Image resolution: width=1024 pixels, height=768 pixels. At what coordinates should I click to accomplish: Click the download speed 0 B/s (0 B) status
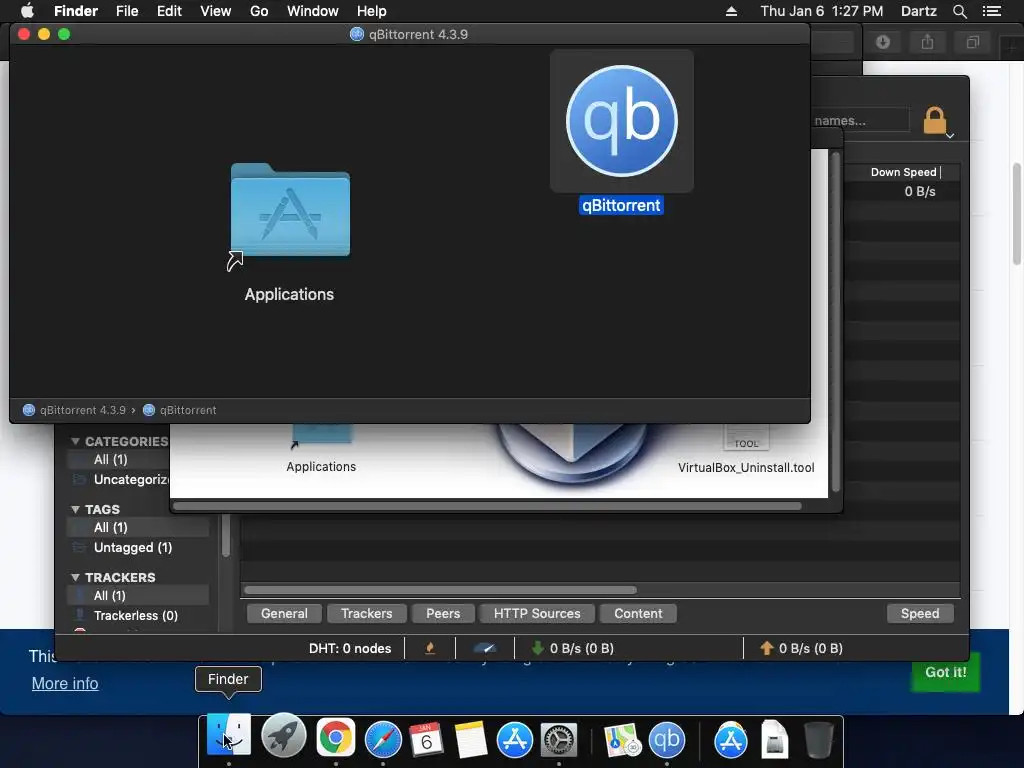pos(573,648)
